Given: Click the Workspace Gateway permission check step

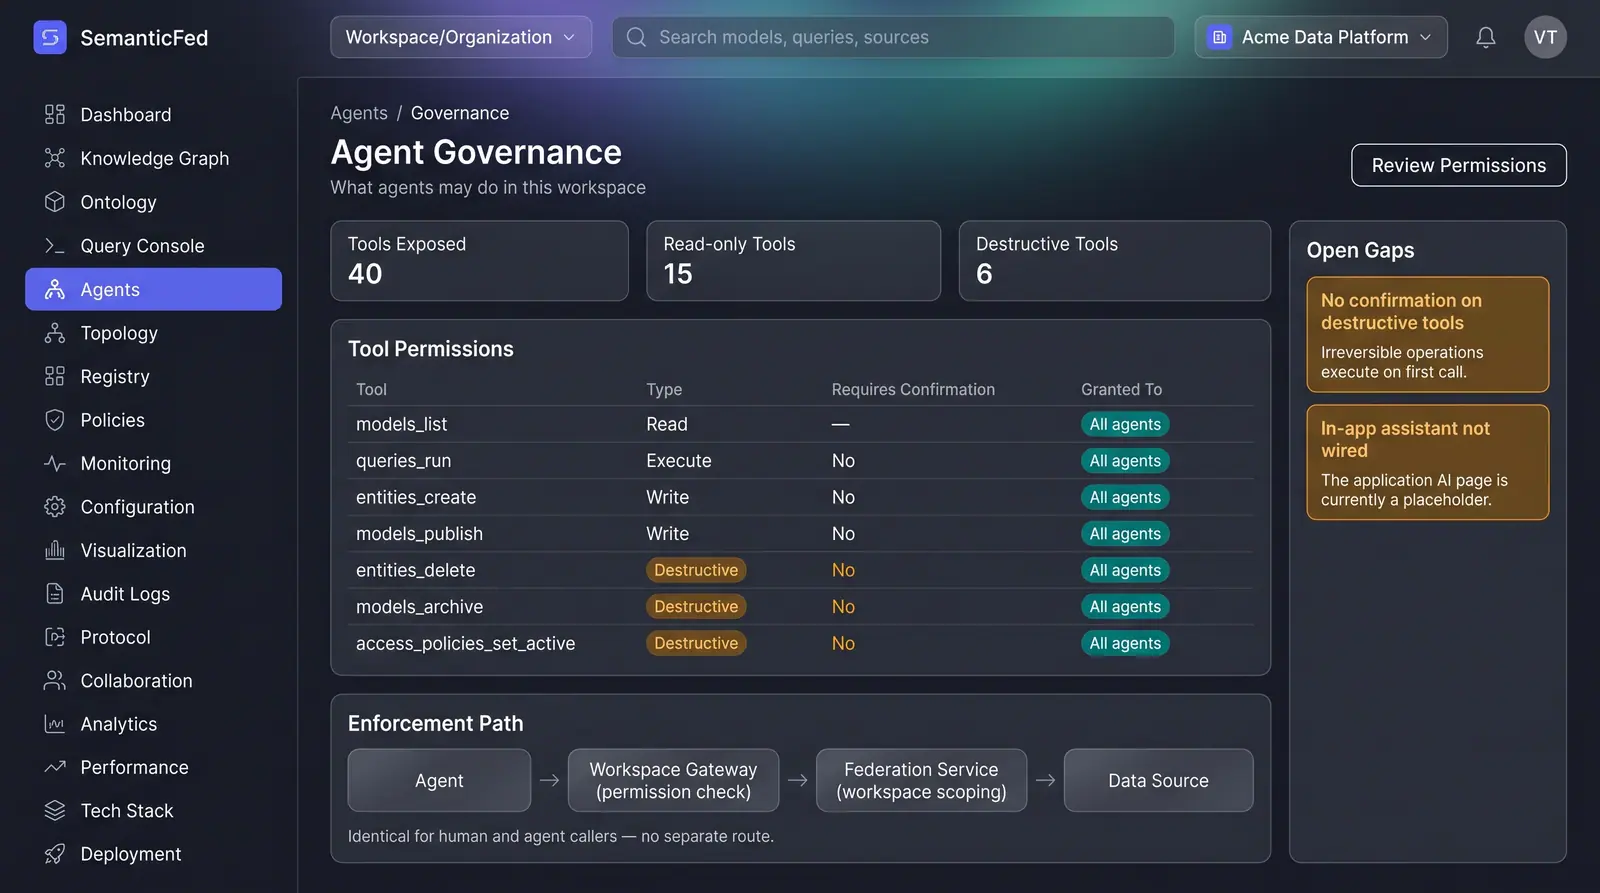Looking at the screenshot, I should pyautogui.click(x=673, y=780).
